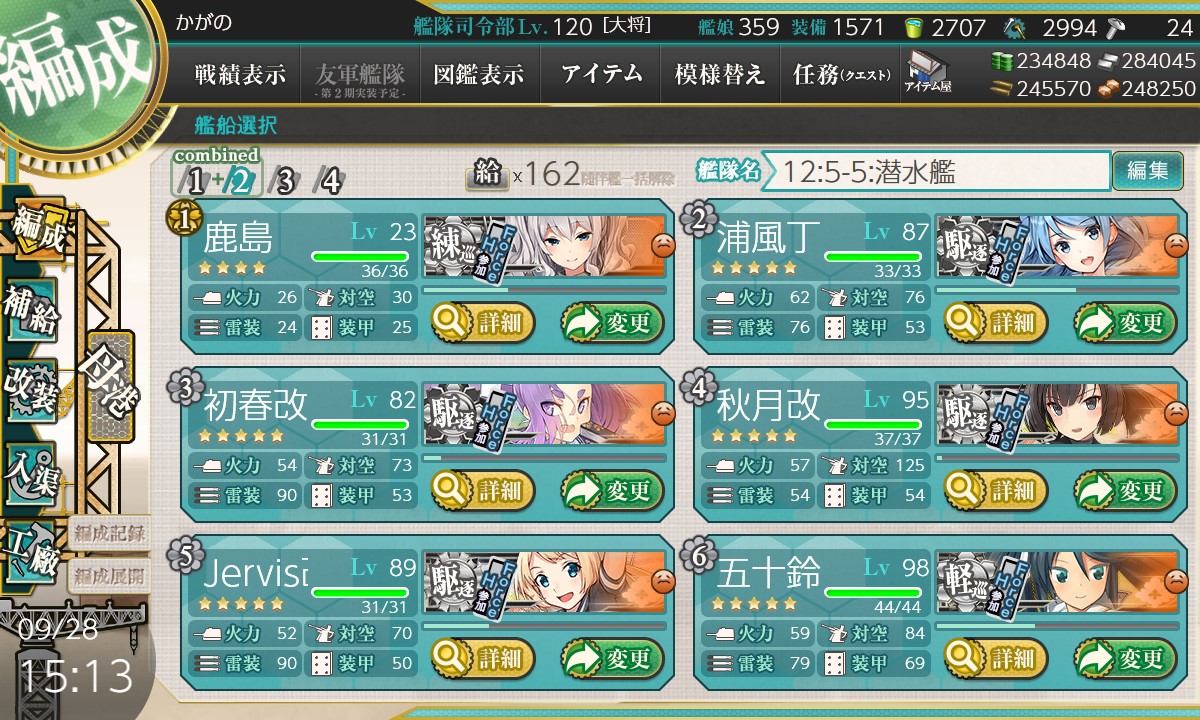This screenshot has height=720, width=1200.
Task: Open 任務 quest menu
Action: tap(840, 74)
